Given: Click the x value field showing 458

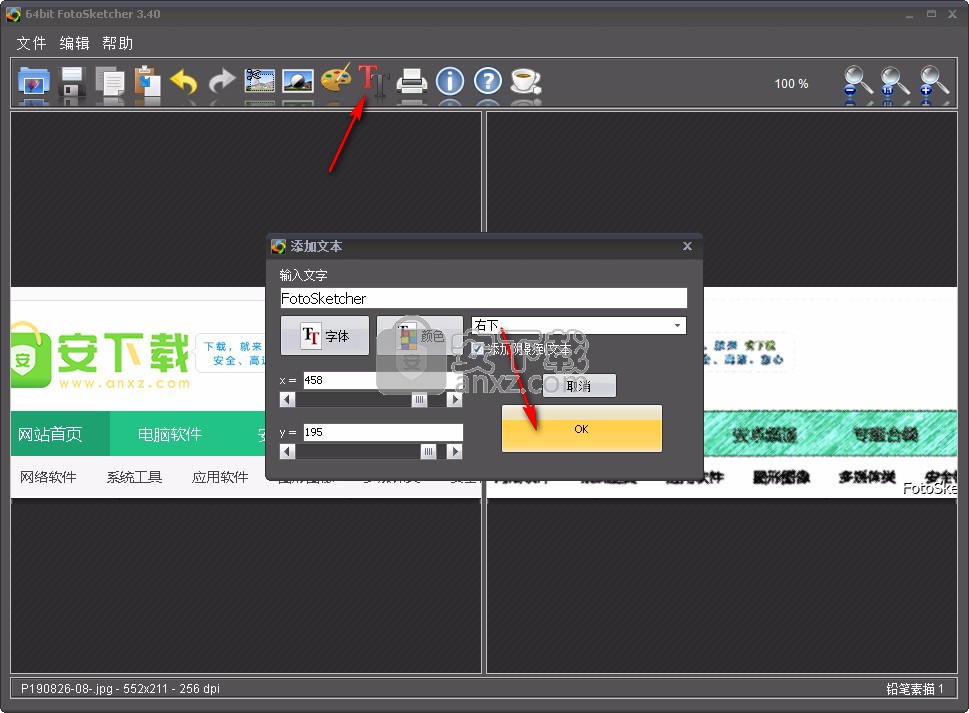Looking at the screenshot, I should tap(383, 380).
